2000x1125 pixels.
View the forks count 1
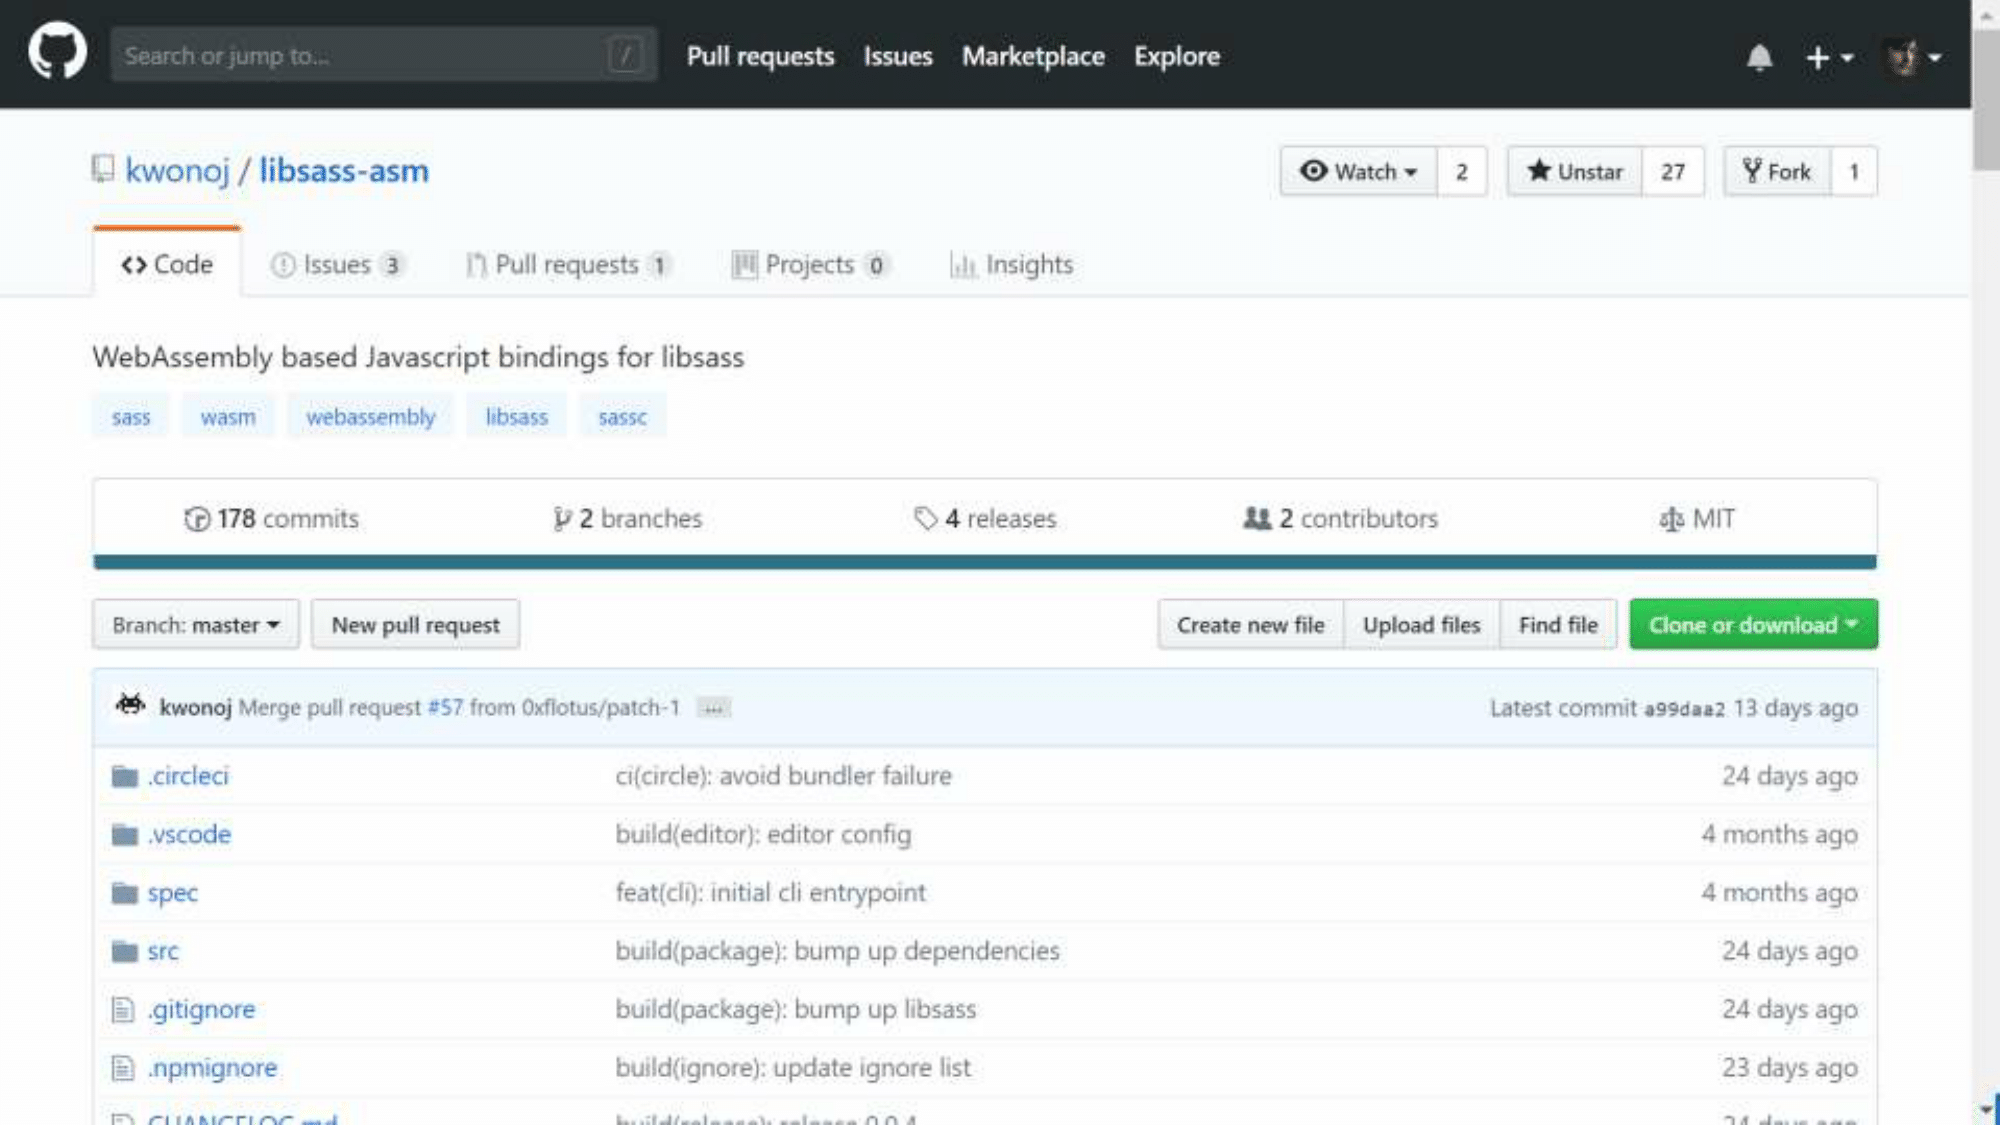1854,172
